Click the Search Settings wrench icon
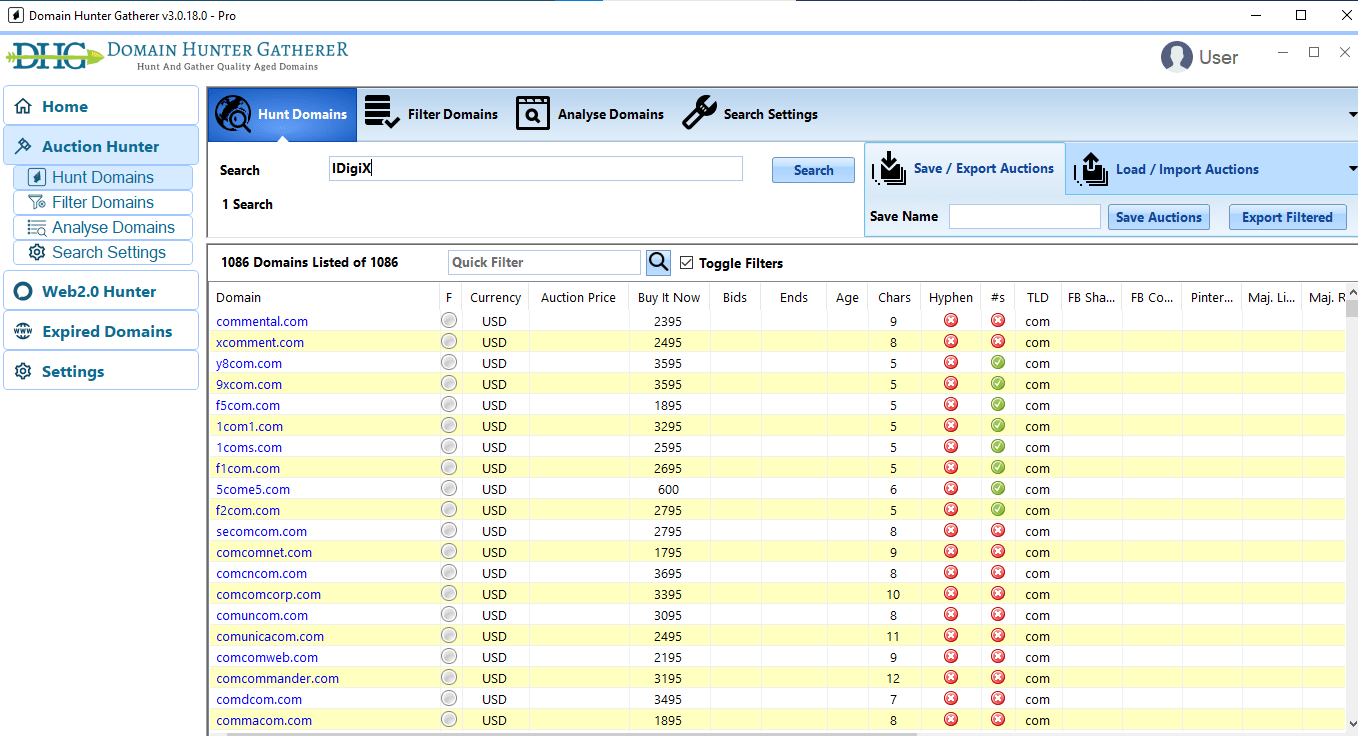Screen dimensions: 1358x736 coord(699,113)
